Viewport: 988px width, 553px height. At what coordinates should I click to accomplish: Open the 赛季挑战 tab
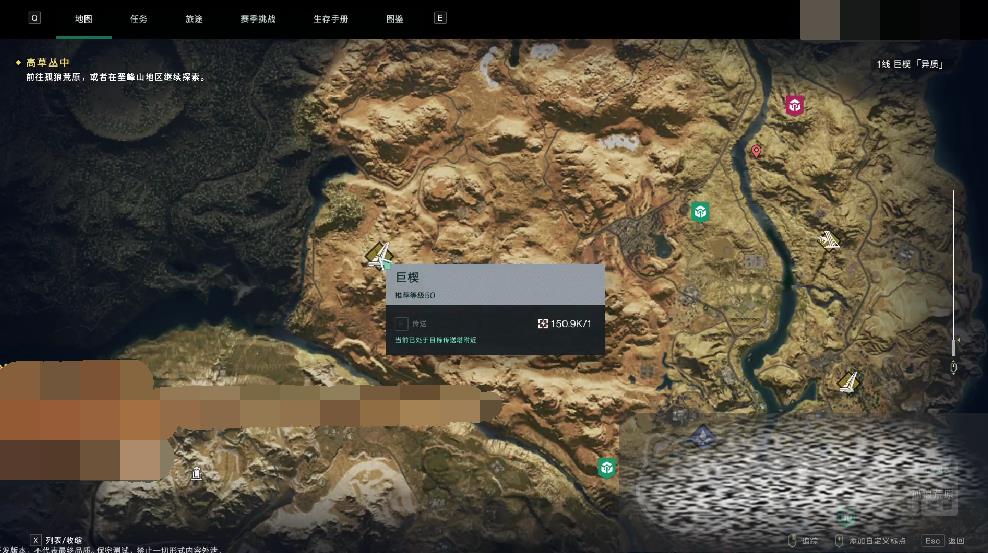[x=258, y=19]
